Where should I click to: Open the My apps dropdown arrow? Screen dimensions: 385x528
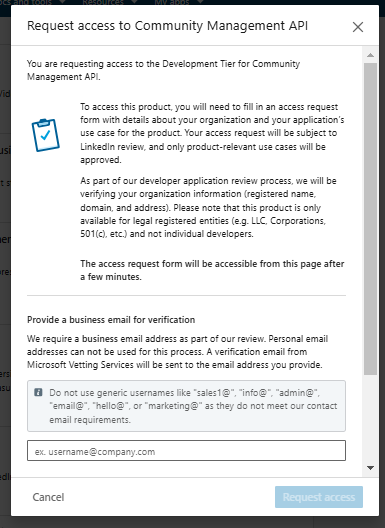pyautogui.click(x=200, y=2)
